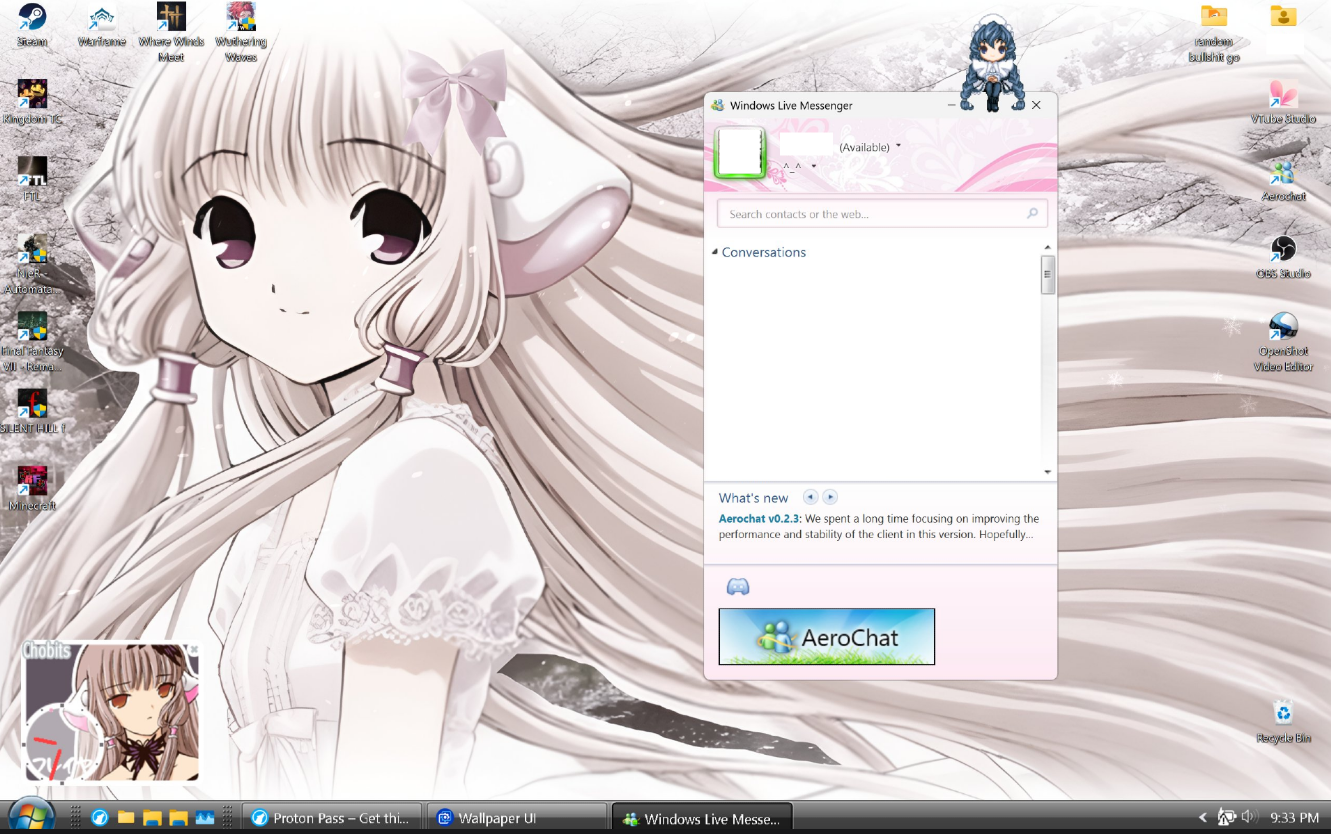Open the Aerochat v0.2.3 news link

tap(760, 519)
